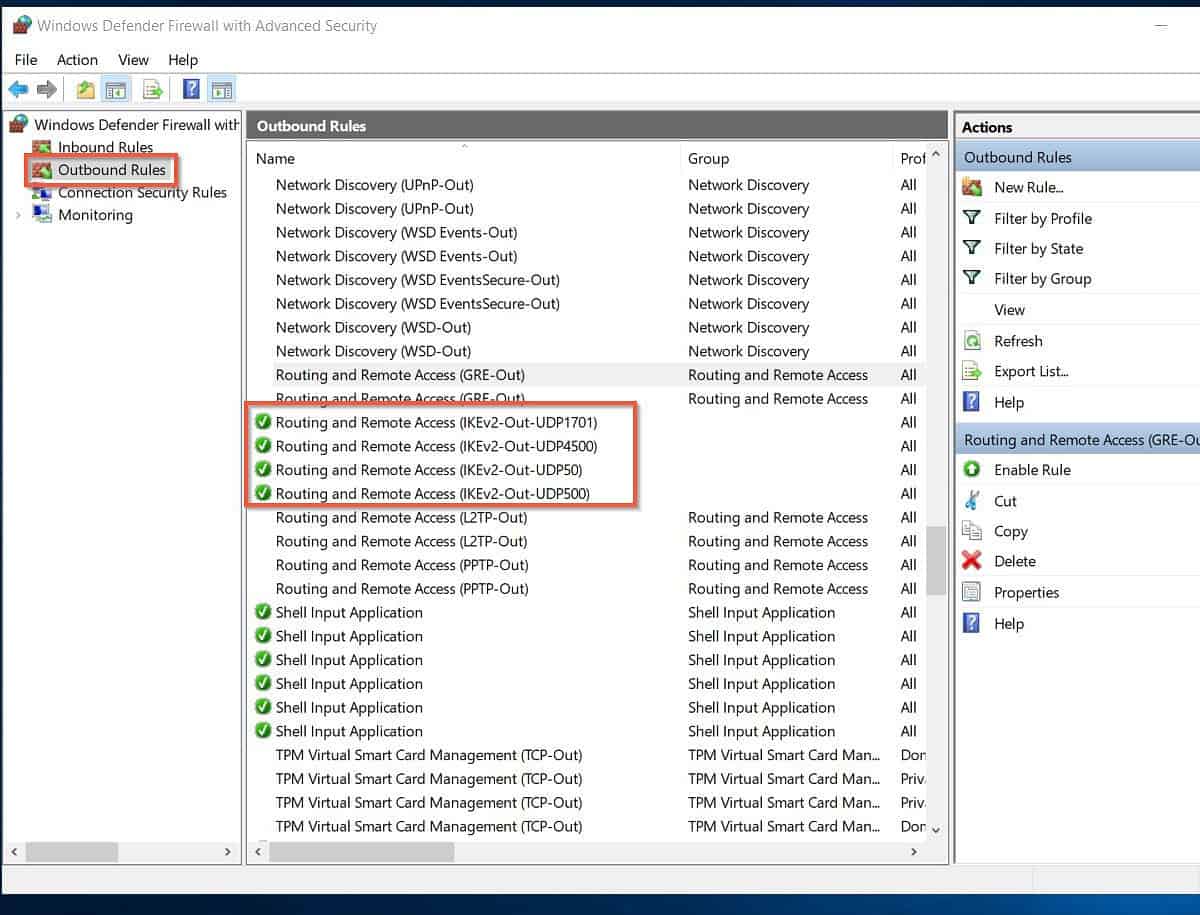Open the Filter by Group submenu
The width and height of the screenshot is (1200, 915).
[x=1042, y=279]
